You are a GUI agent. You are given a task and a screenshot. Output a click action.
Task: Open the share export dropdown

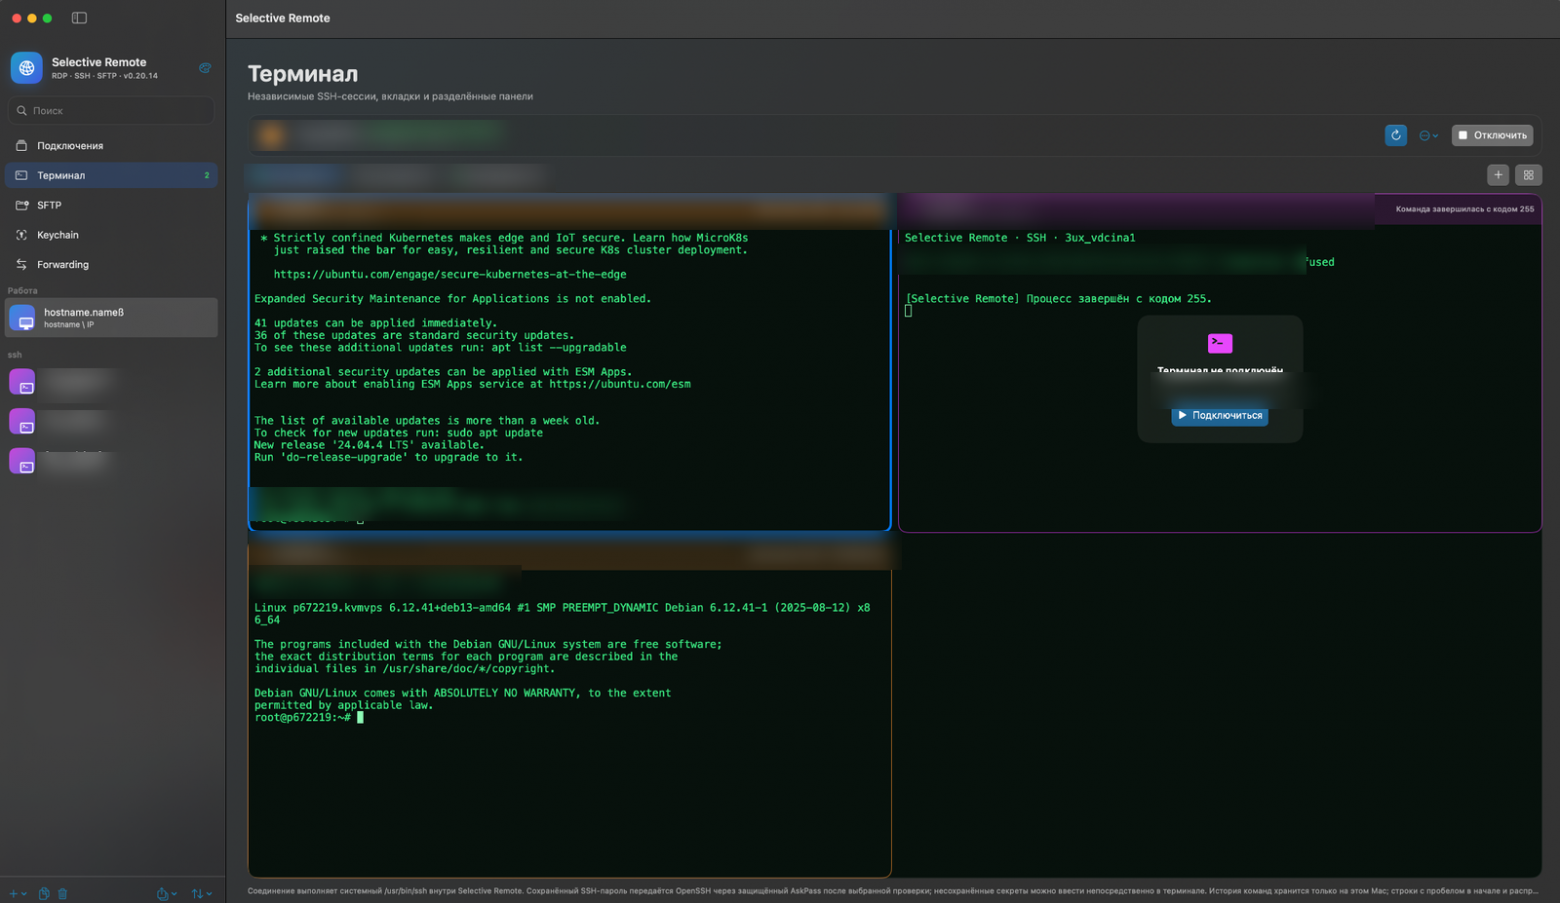(166, 894)
